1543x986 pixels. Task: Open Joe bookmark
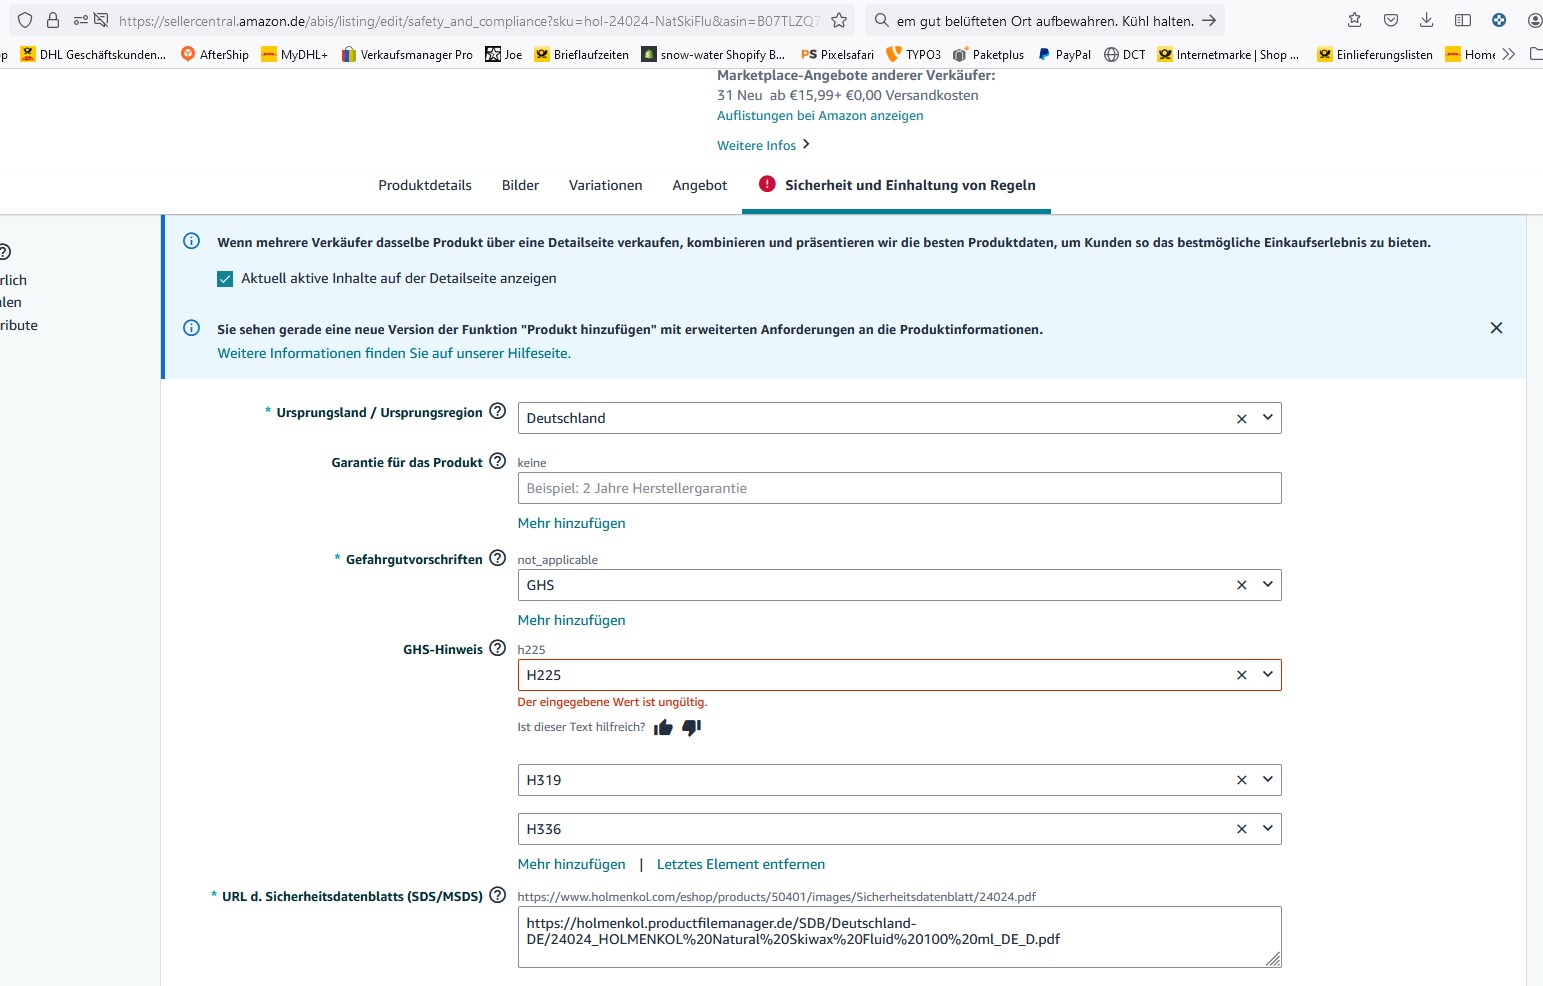click(x=504, y=54)
